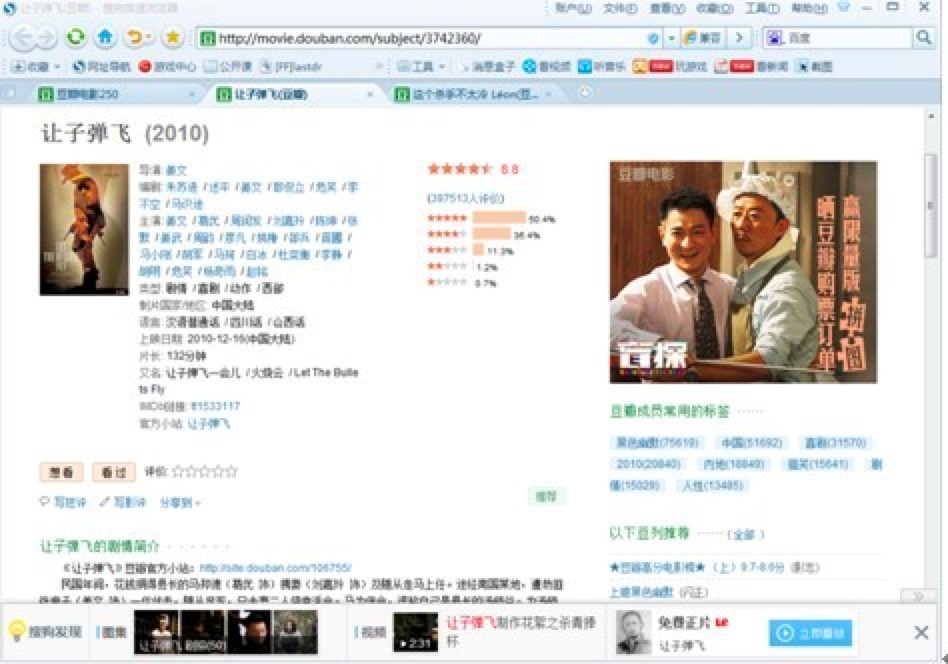Bookmark this page with the yellow star icon
Viewport: 948px width, 664px height.
[173, 37]
